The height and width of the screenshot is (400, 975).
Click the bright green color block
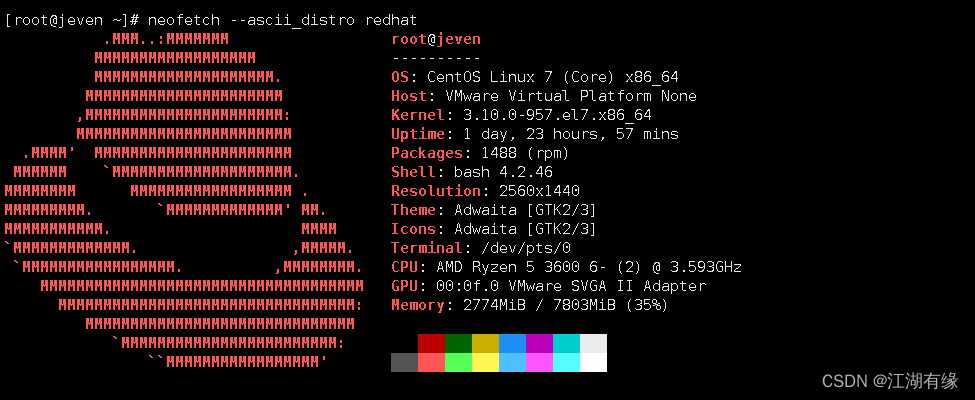[x=458, y=362]
